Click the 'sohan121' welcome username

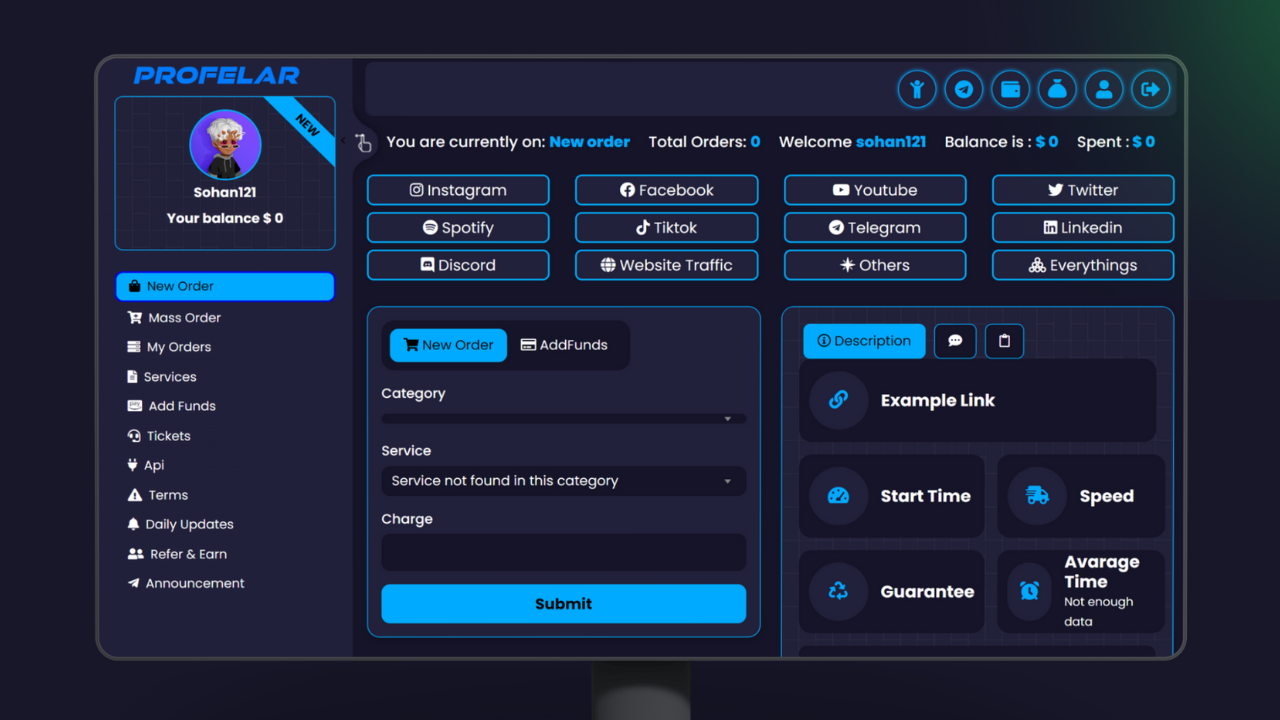tap(891, 142)
